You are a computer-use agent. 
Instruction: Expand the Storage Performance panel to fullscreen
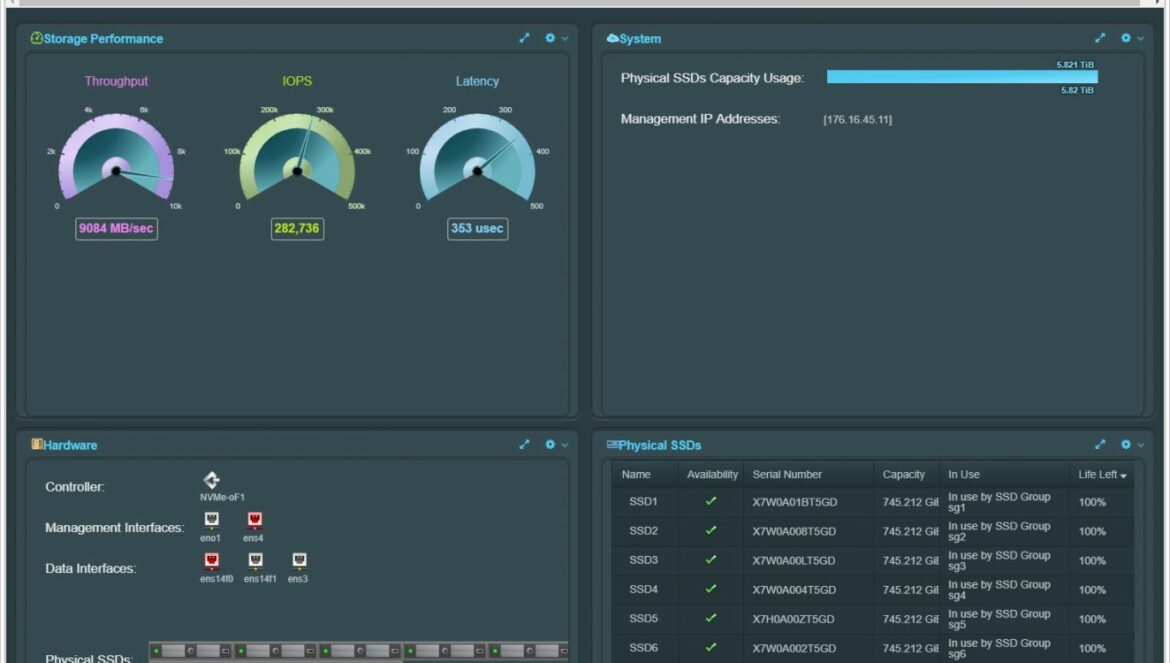[x=525, y=38]
